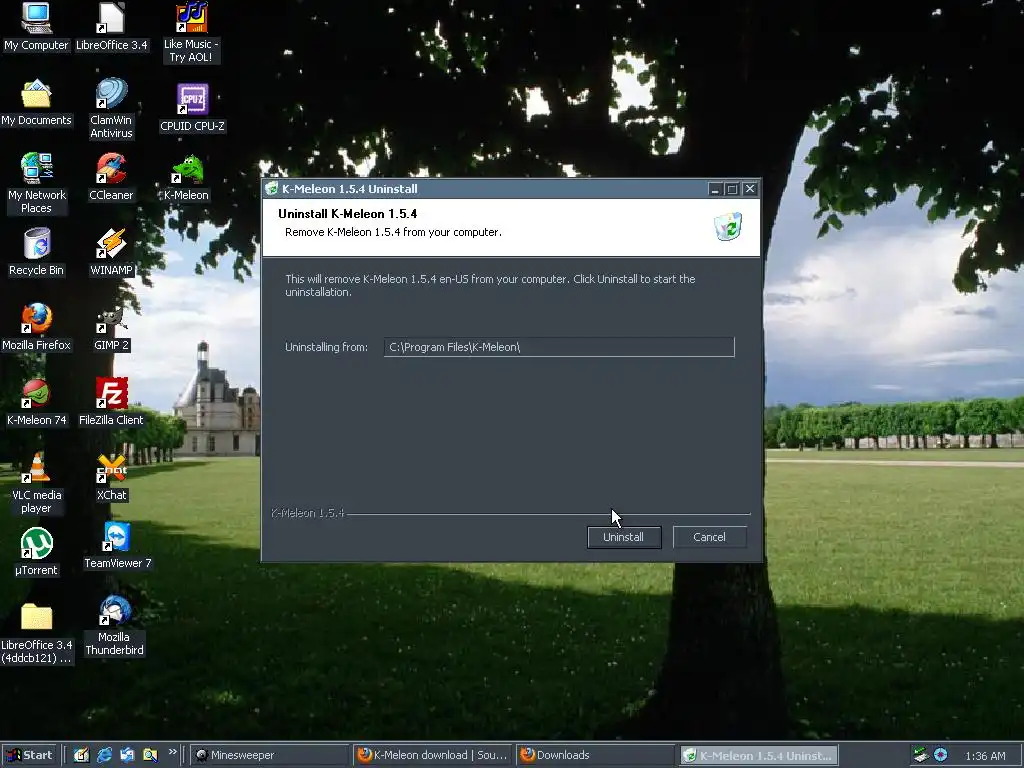Select Mozilla Firefox desktop icon
Viewport: 1024px width, 768px height.
coord(36,327)
